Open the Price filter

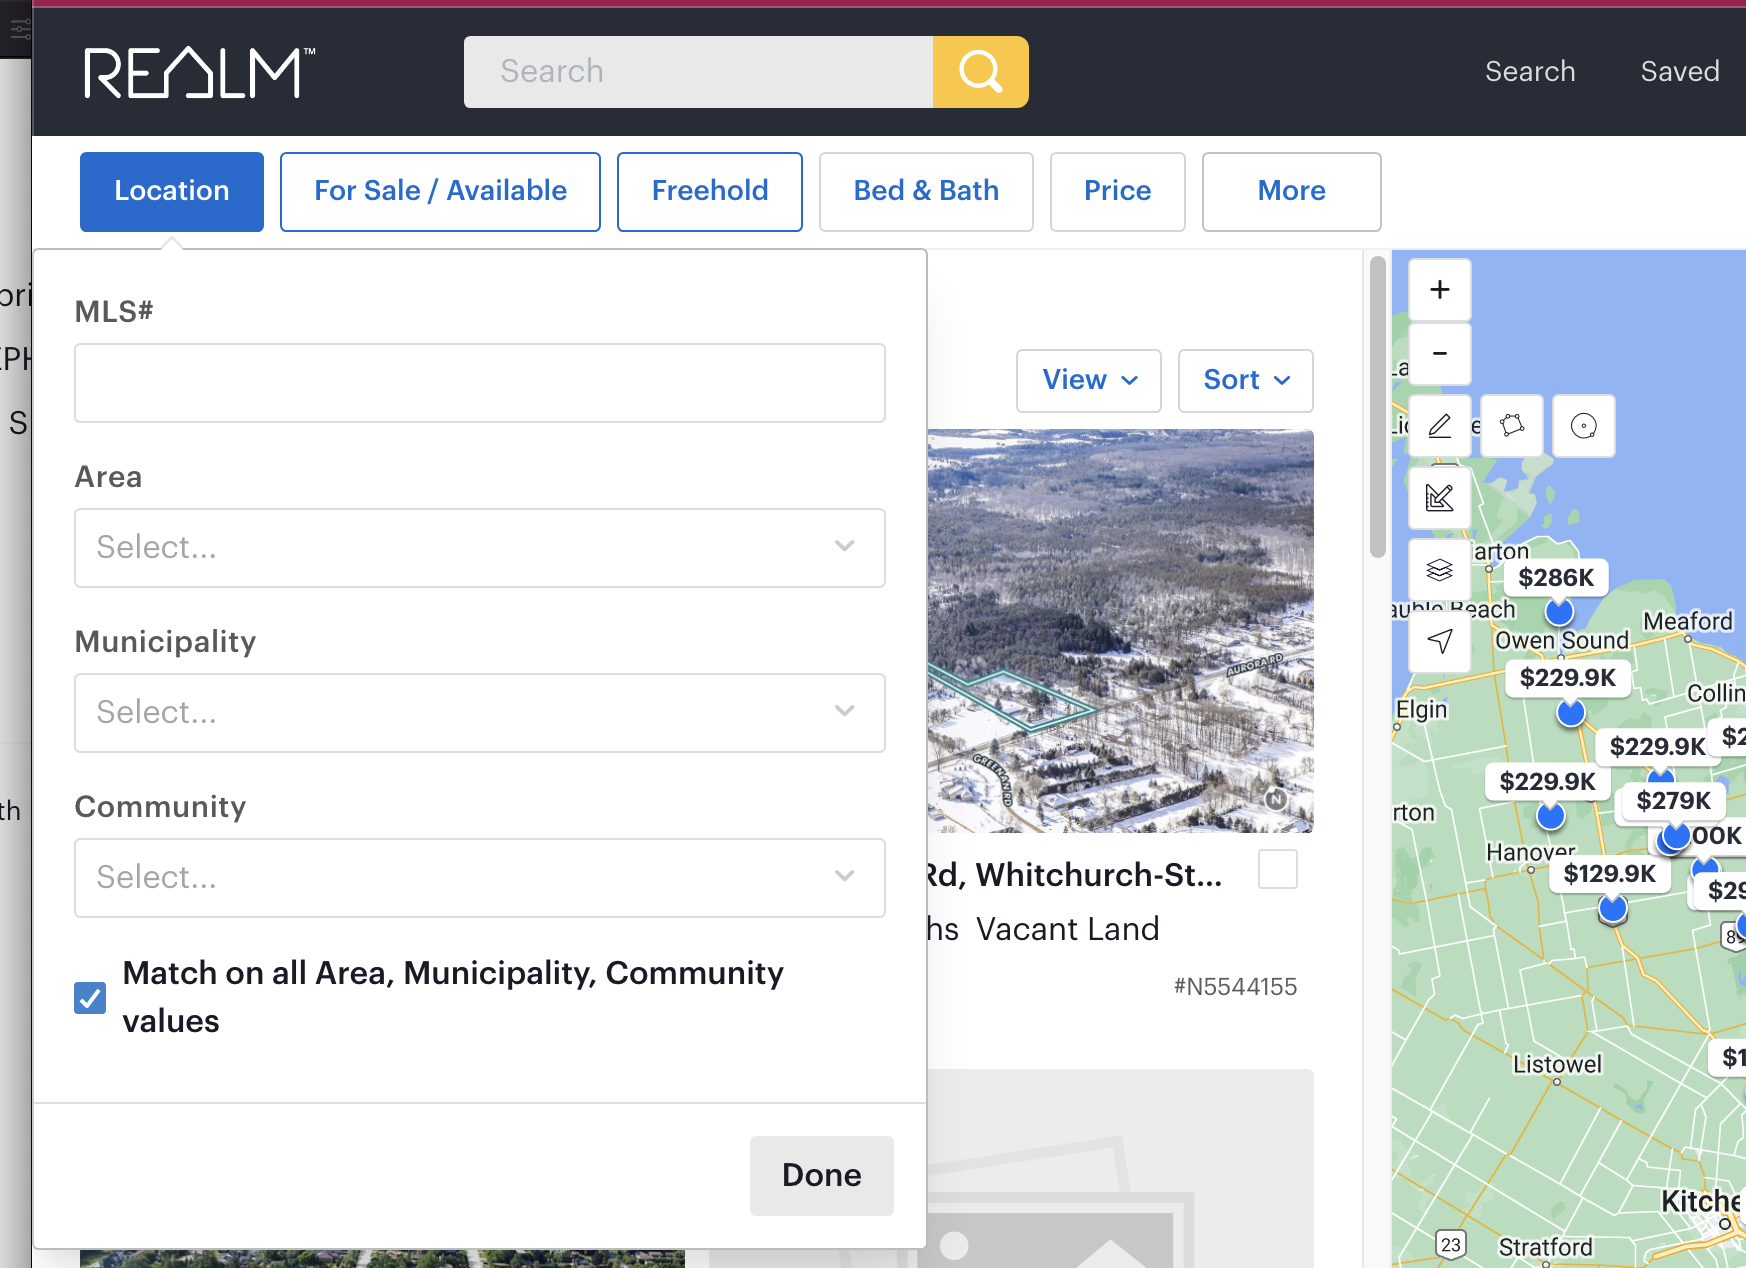(1117, 191)
